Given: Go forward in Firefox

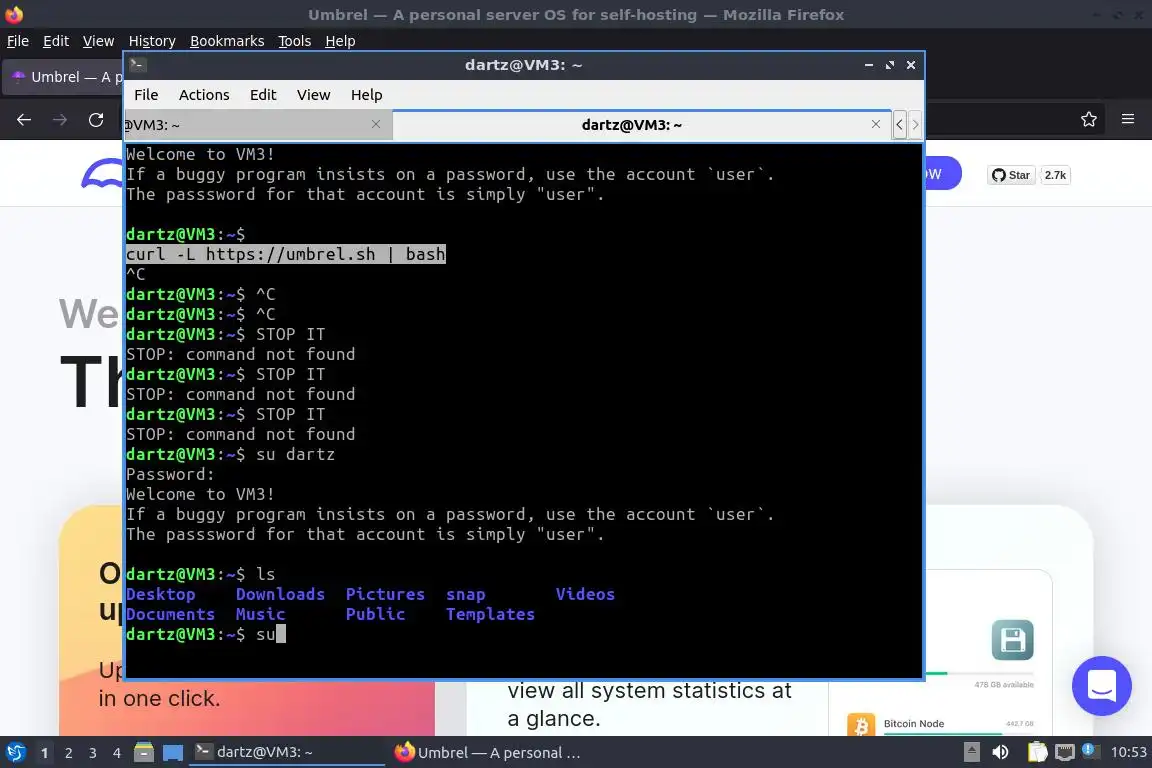Looking at the screenshot, I should tap(60, 119).
